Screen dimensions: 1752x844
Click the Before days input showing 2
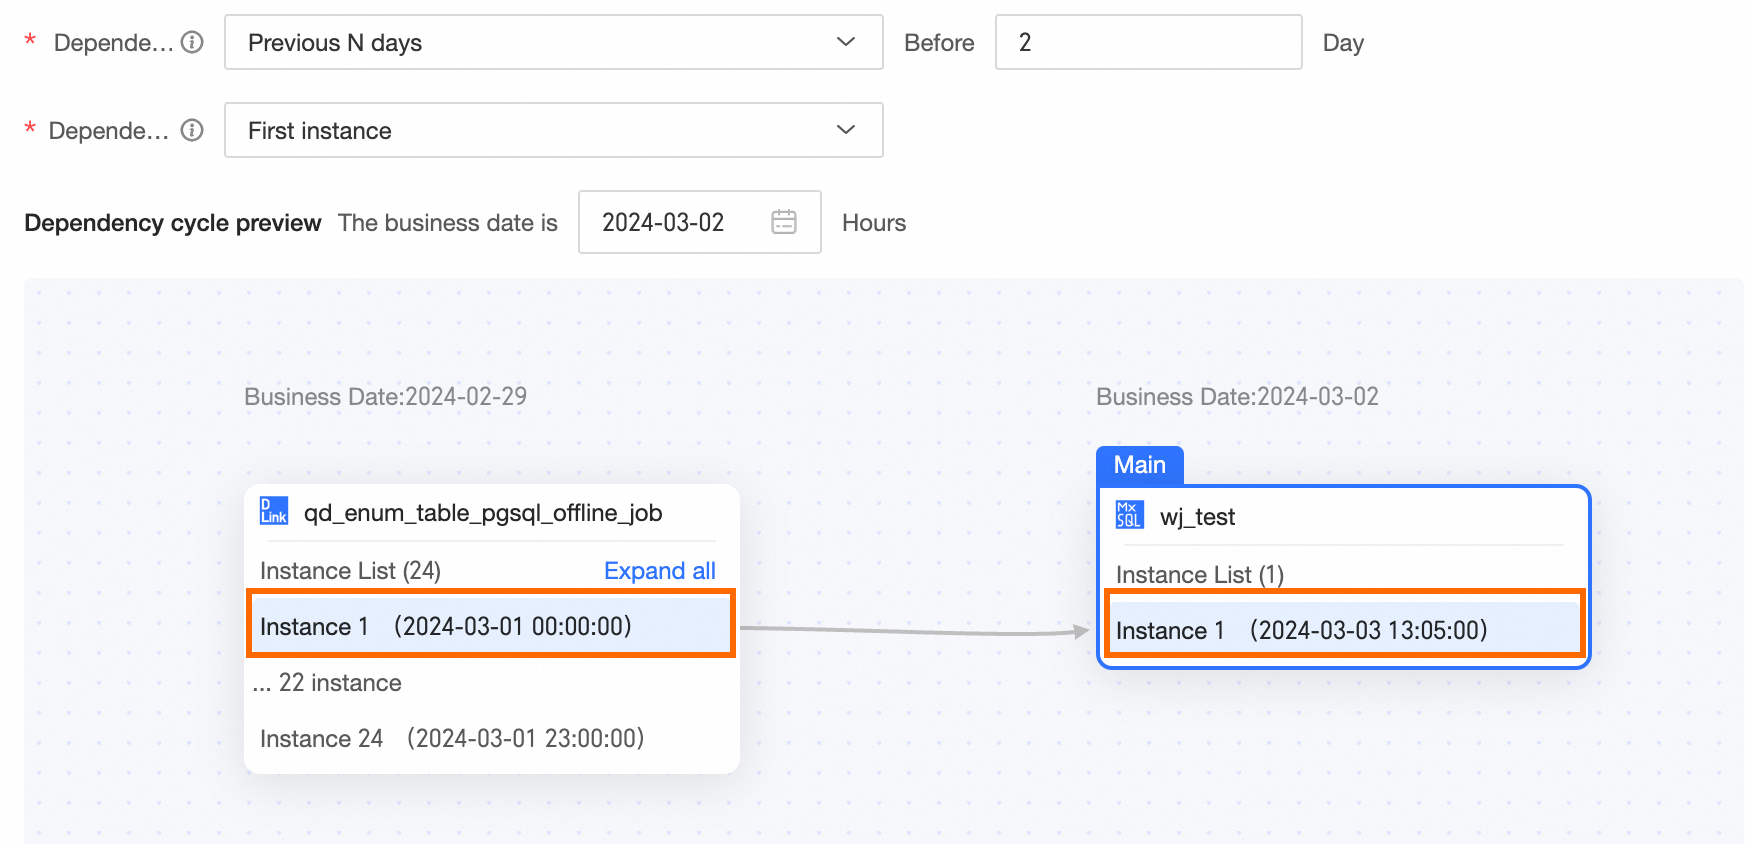point(1149,42)
